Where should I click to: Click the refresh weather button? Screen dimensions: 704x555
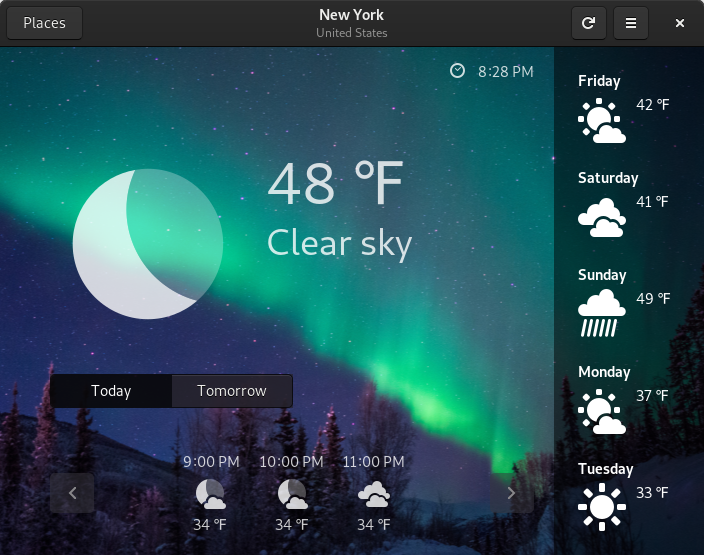[x=589, y=23]
